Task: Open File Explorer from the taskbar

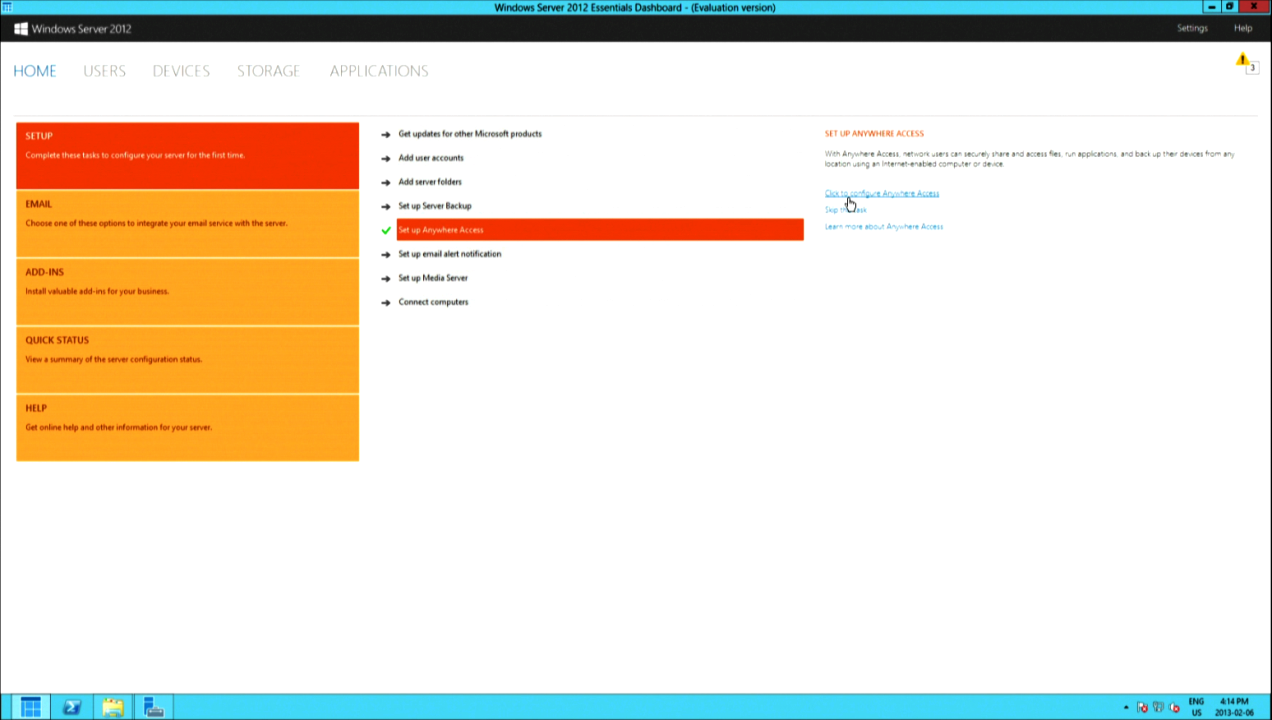Action: [113, 707]
